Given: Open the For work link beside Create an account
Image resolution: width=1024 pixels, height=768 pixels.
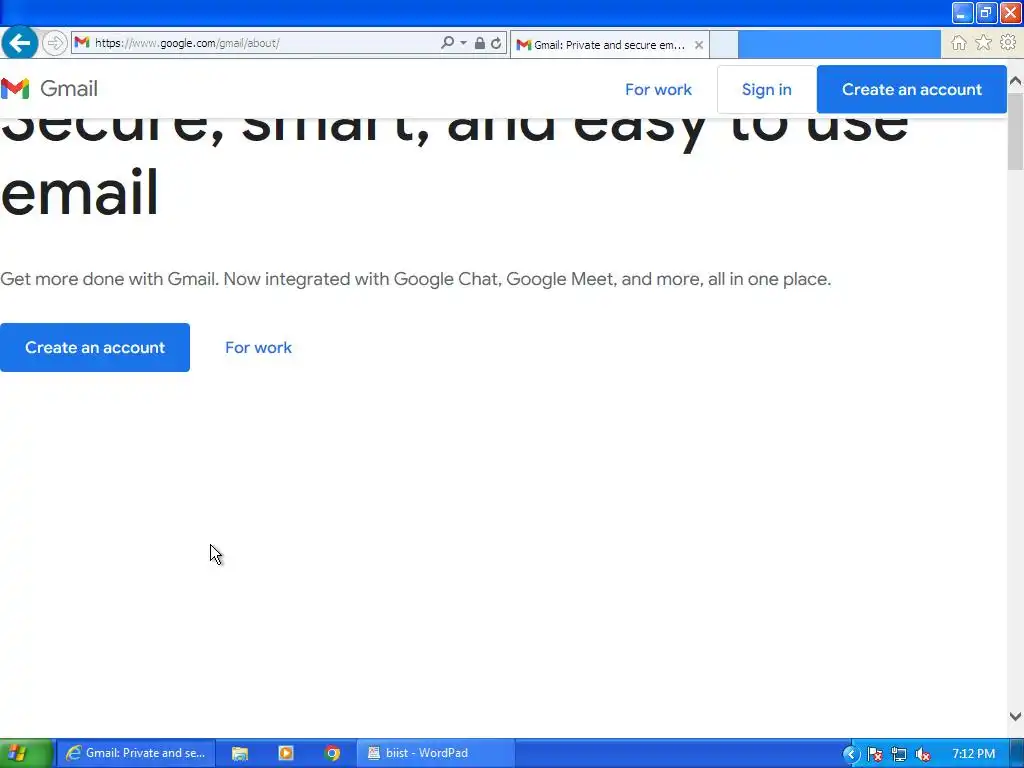Looking at the screenshot, I should [259, 347].
